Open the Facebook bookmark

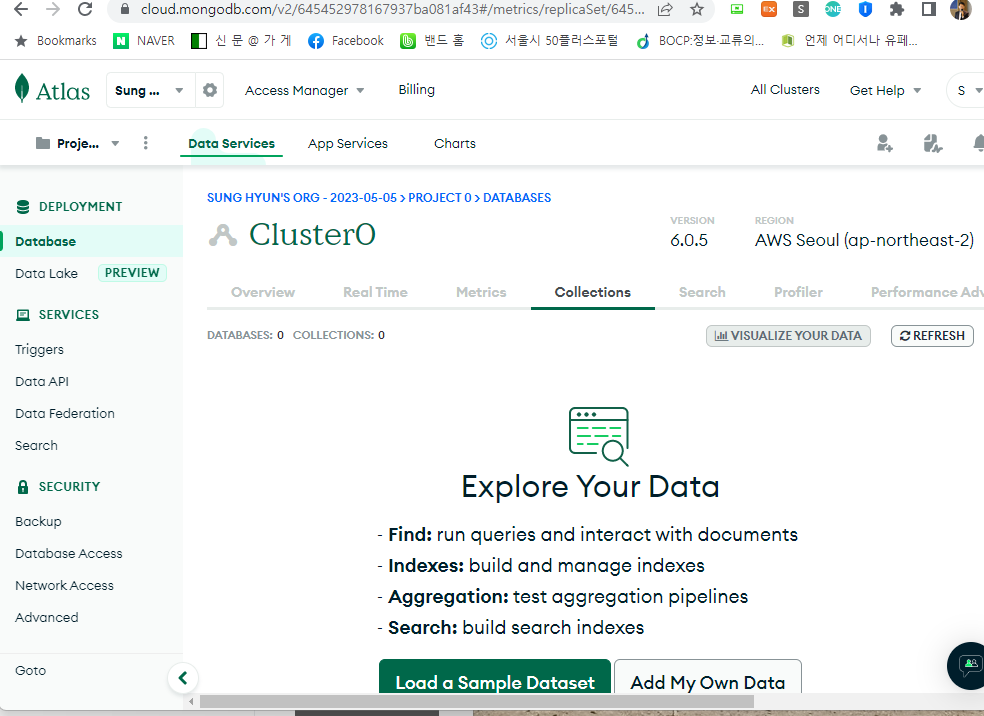click(x=346, y=41)
